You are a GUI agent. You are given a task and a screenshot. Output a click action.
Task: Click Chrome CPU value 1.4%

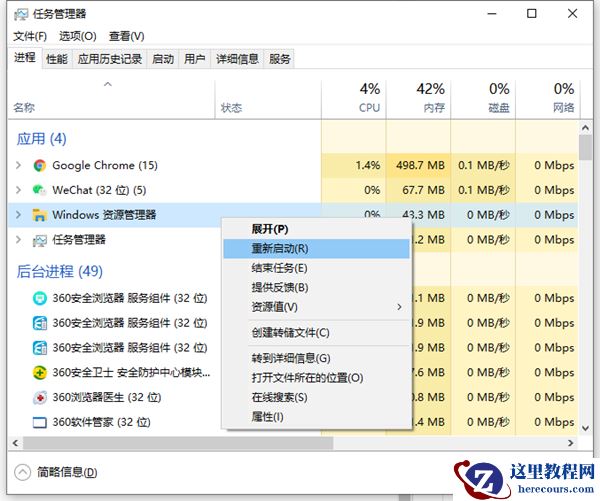[368, 165]
